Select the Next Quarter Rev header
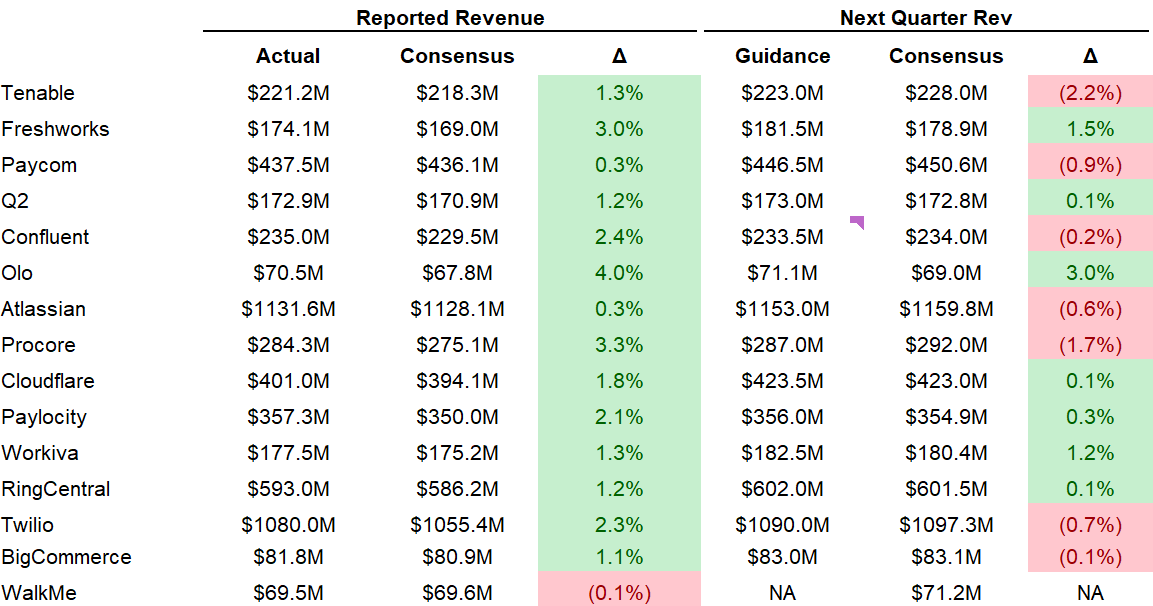The image size is (1153, 606). pos(926,18)
